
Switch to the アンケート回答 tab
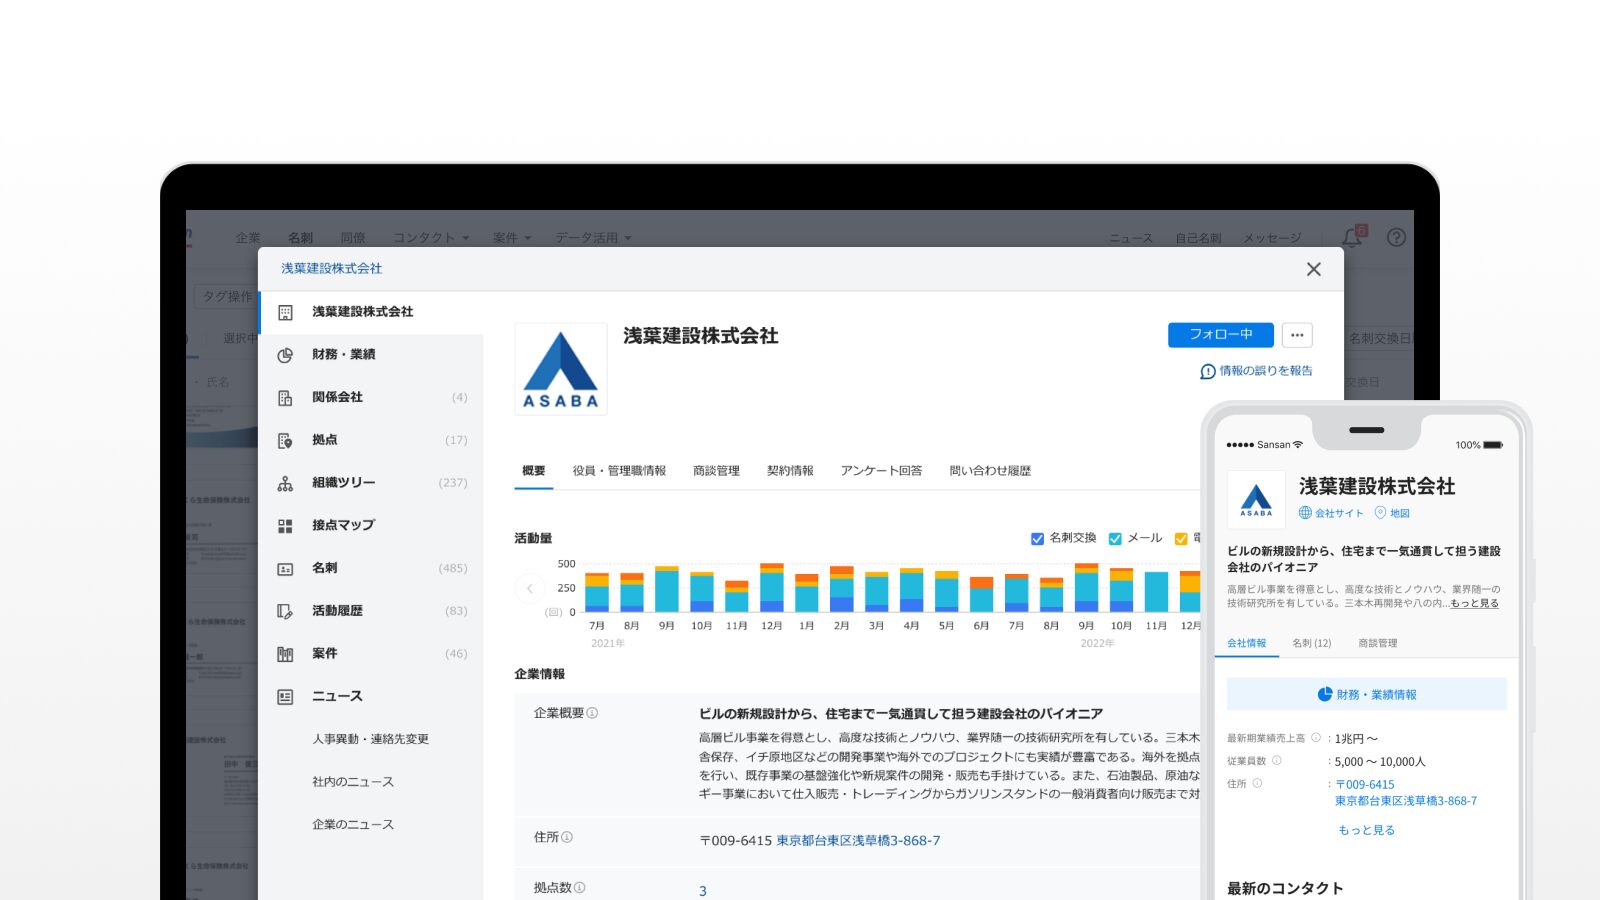pos(881,471)
